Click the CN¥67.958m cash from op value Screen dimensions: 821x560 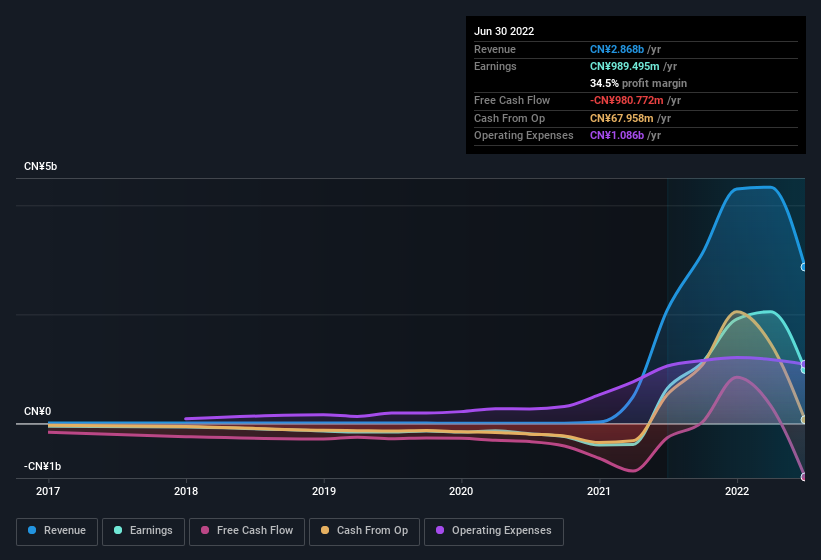pos(622,118)
